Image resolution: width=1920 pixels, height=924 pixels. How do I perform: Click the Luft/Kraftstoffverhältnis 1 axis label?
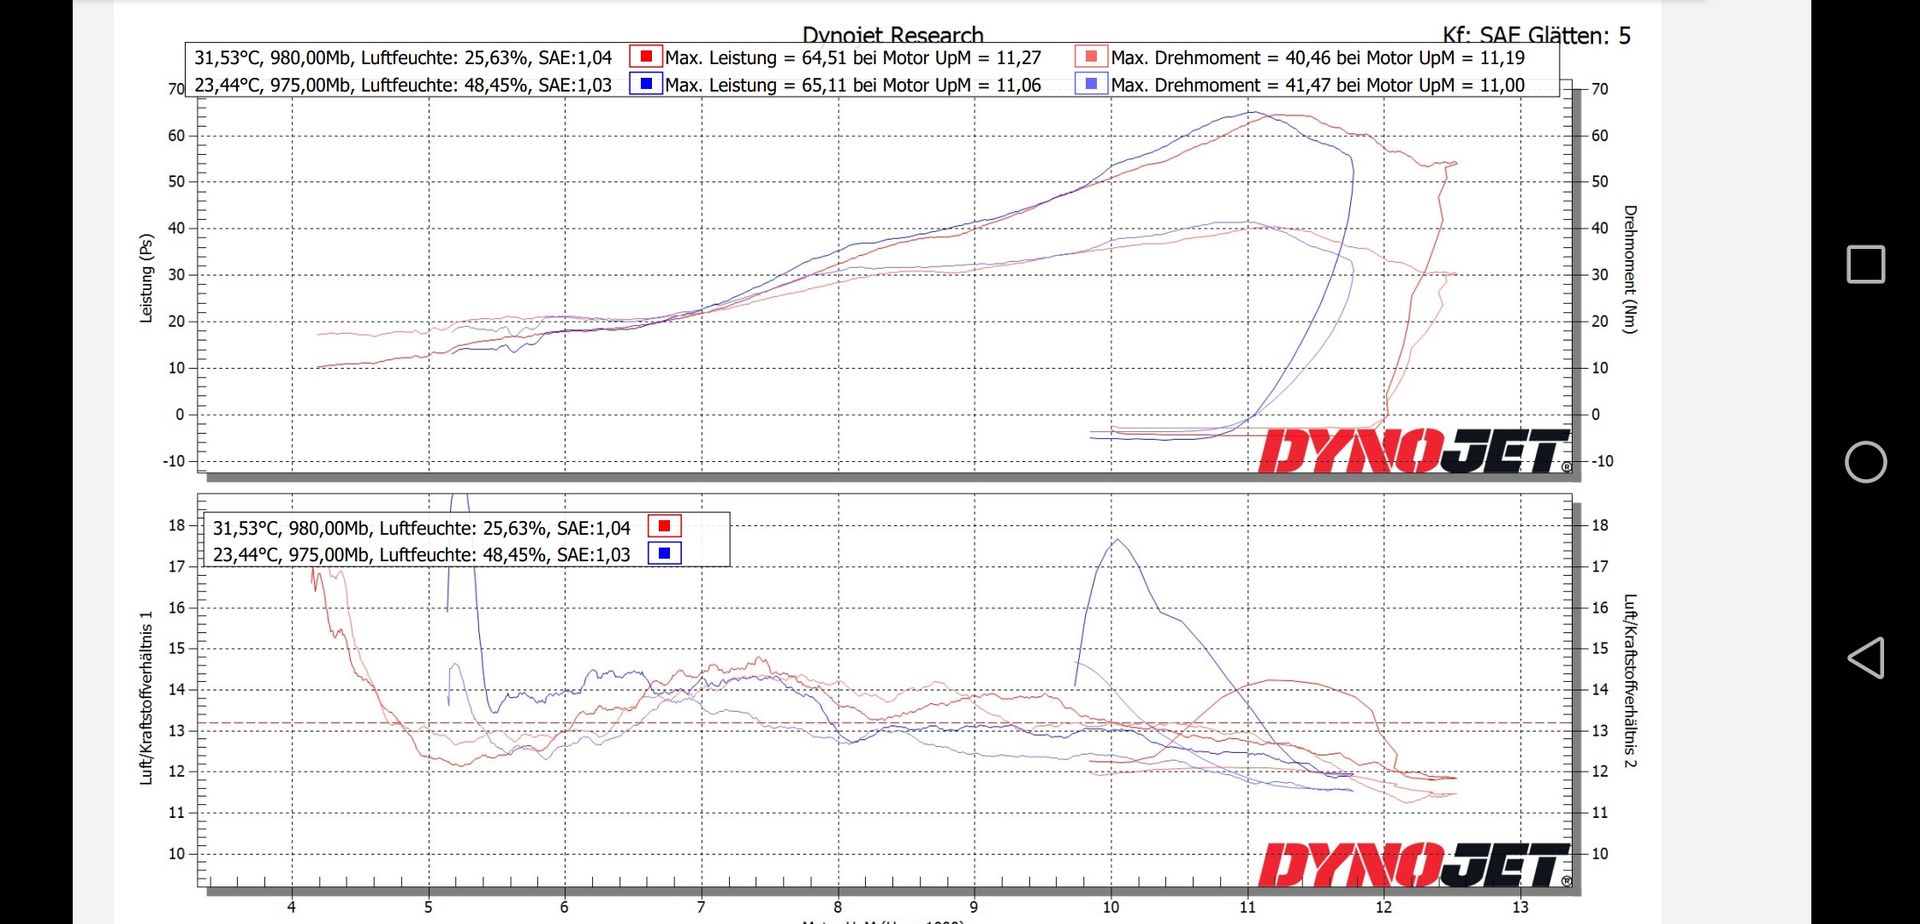coord(146,697)
